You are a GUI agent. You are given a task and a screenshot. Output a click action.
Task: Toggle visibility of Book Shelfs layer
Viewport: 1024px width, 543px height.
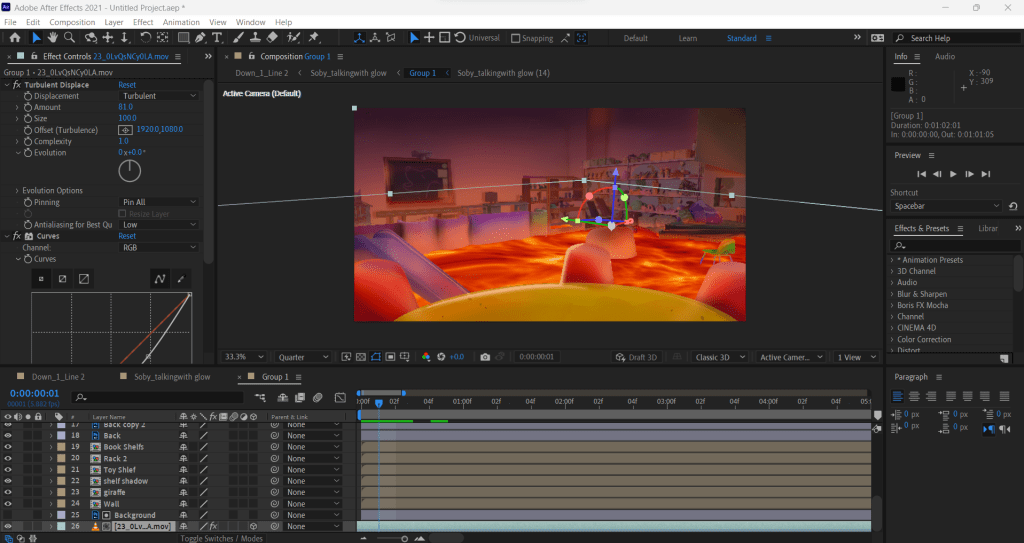(8, 447)
